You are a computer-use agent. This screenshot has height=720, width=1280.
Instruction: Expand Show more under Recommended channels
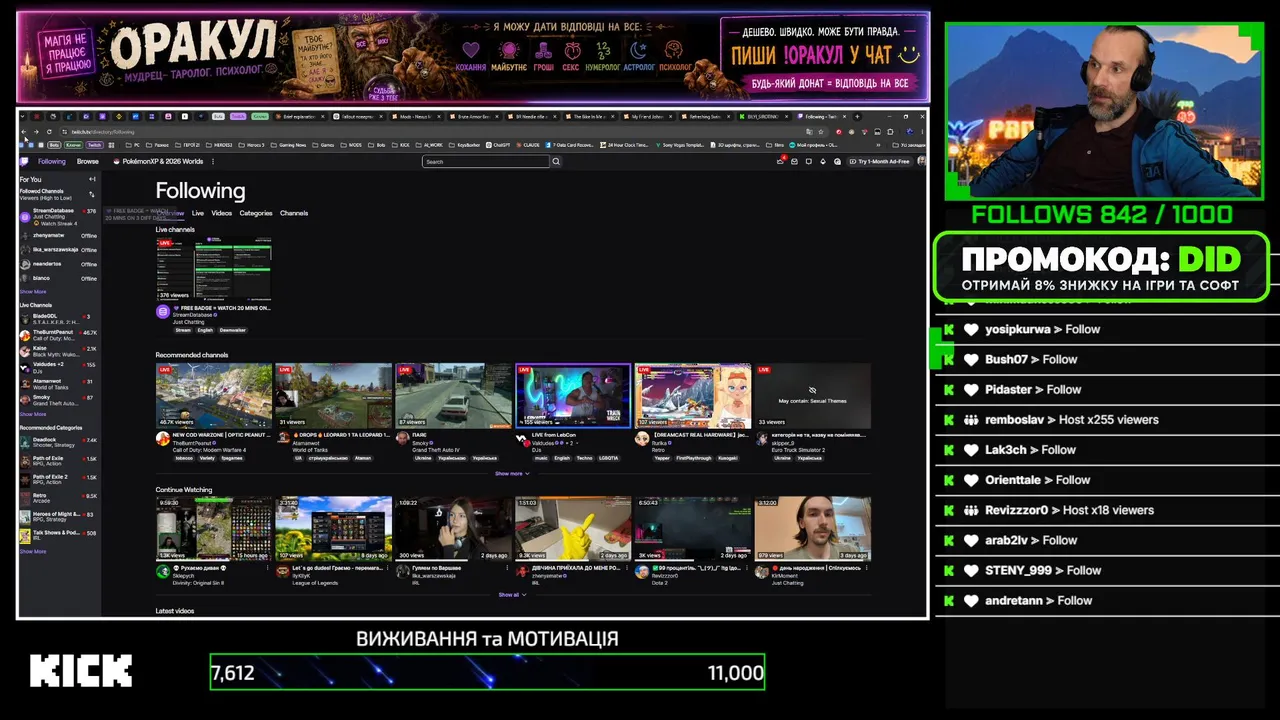511,473
